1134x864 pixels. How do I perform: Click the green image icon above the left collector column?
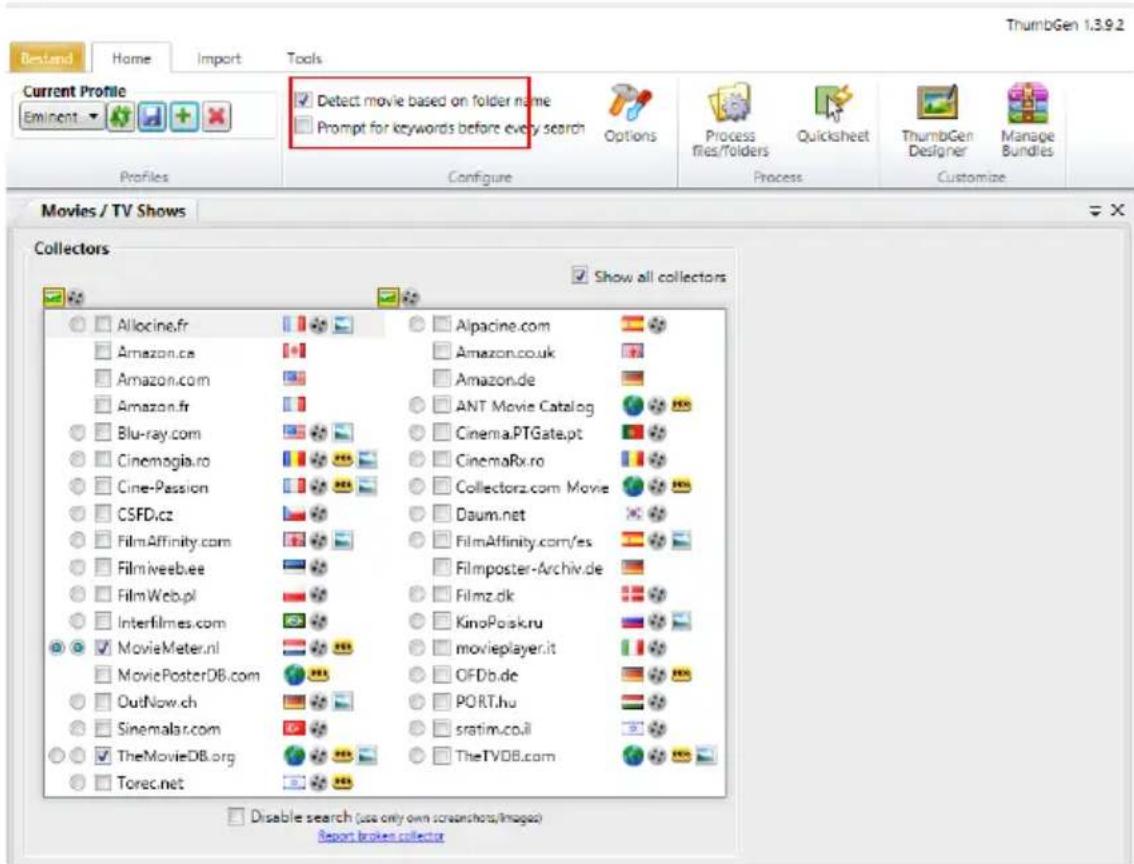pos(53,296)
